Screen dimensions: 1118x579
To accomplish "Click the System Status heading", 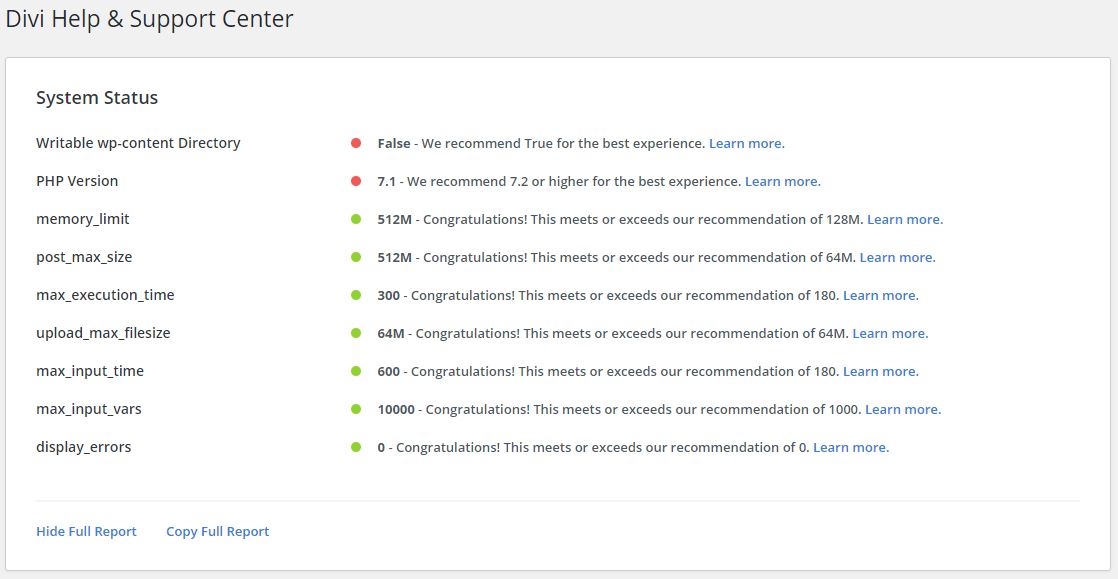I will click(97, 98).
